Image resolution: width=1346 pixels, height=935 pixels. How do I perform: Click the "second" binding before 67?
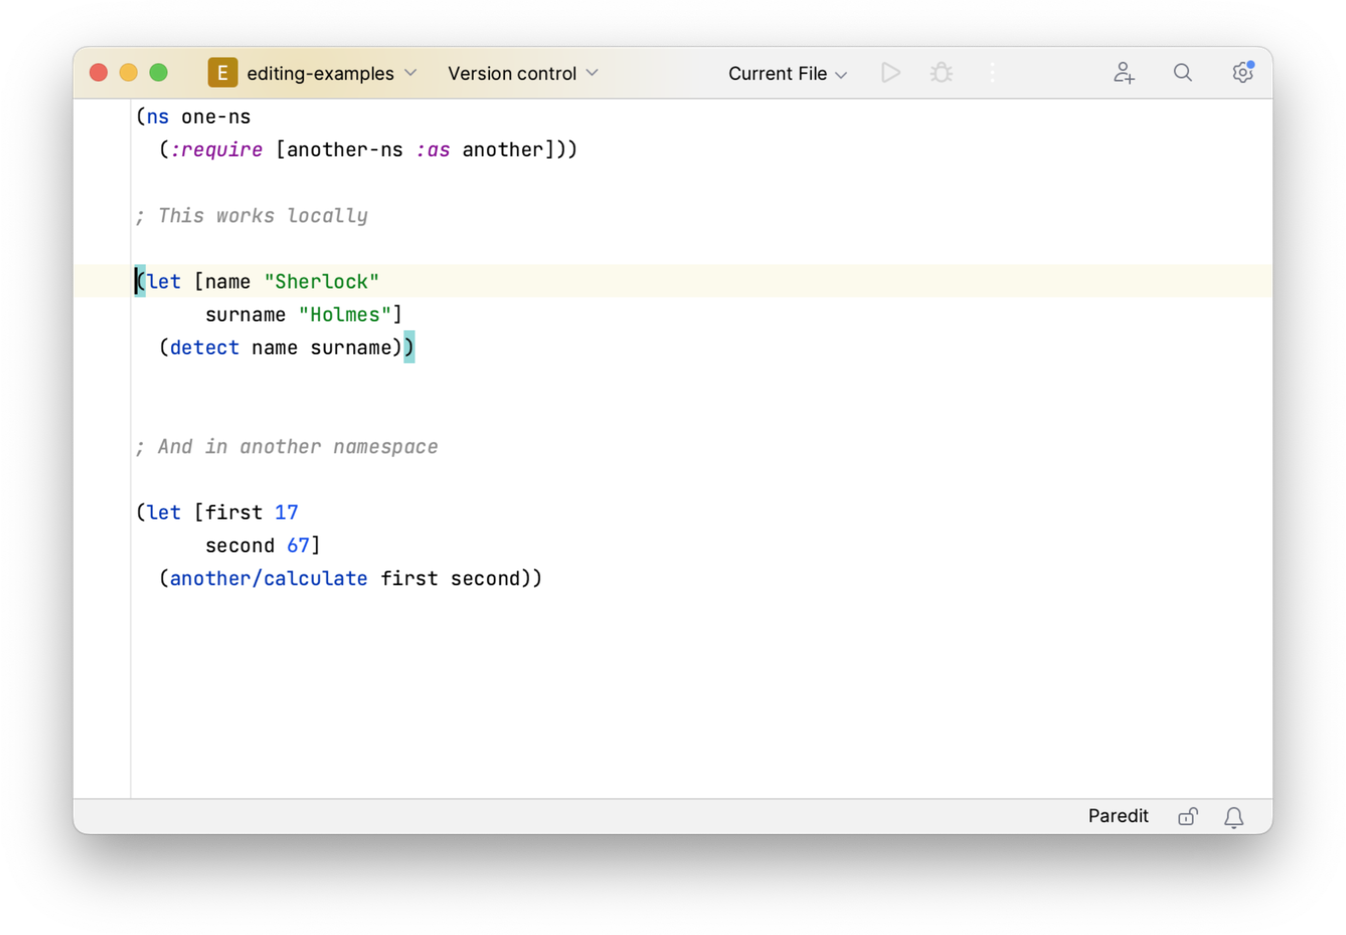[239, 546]
